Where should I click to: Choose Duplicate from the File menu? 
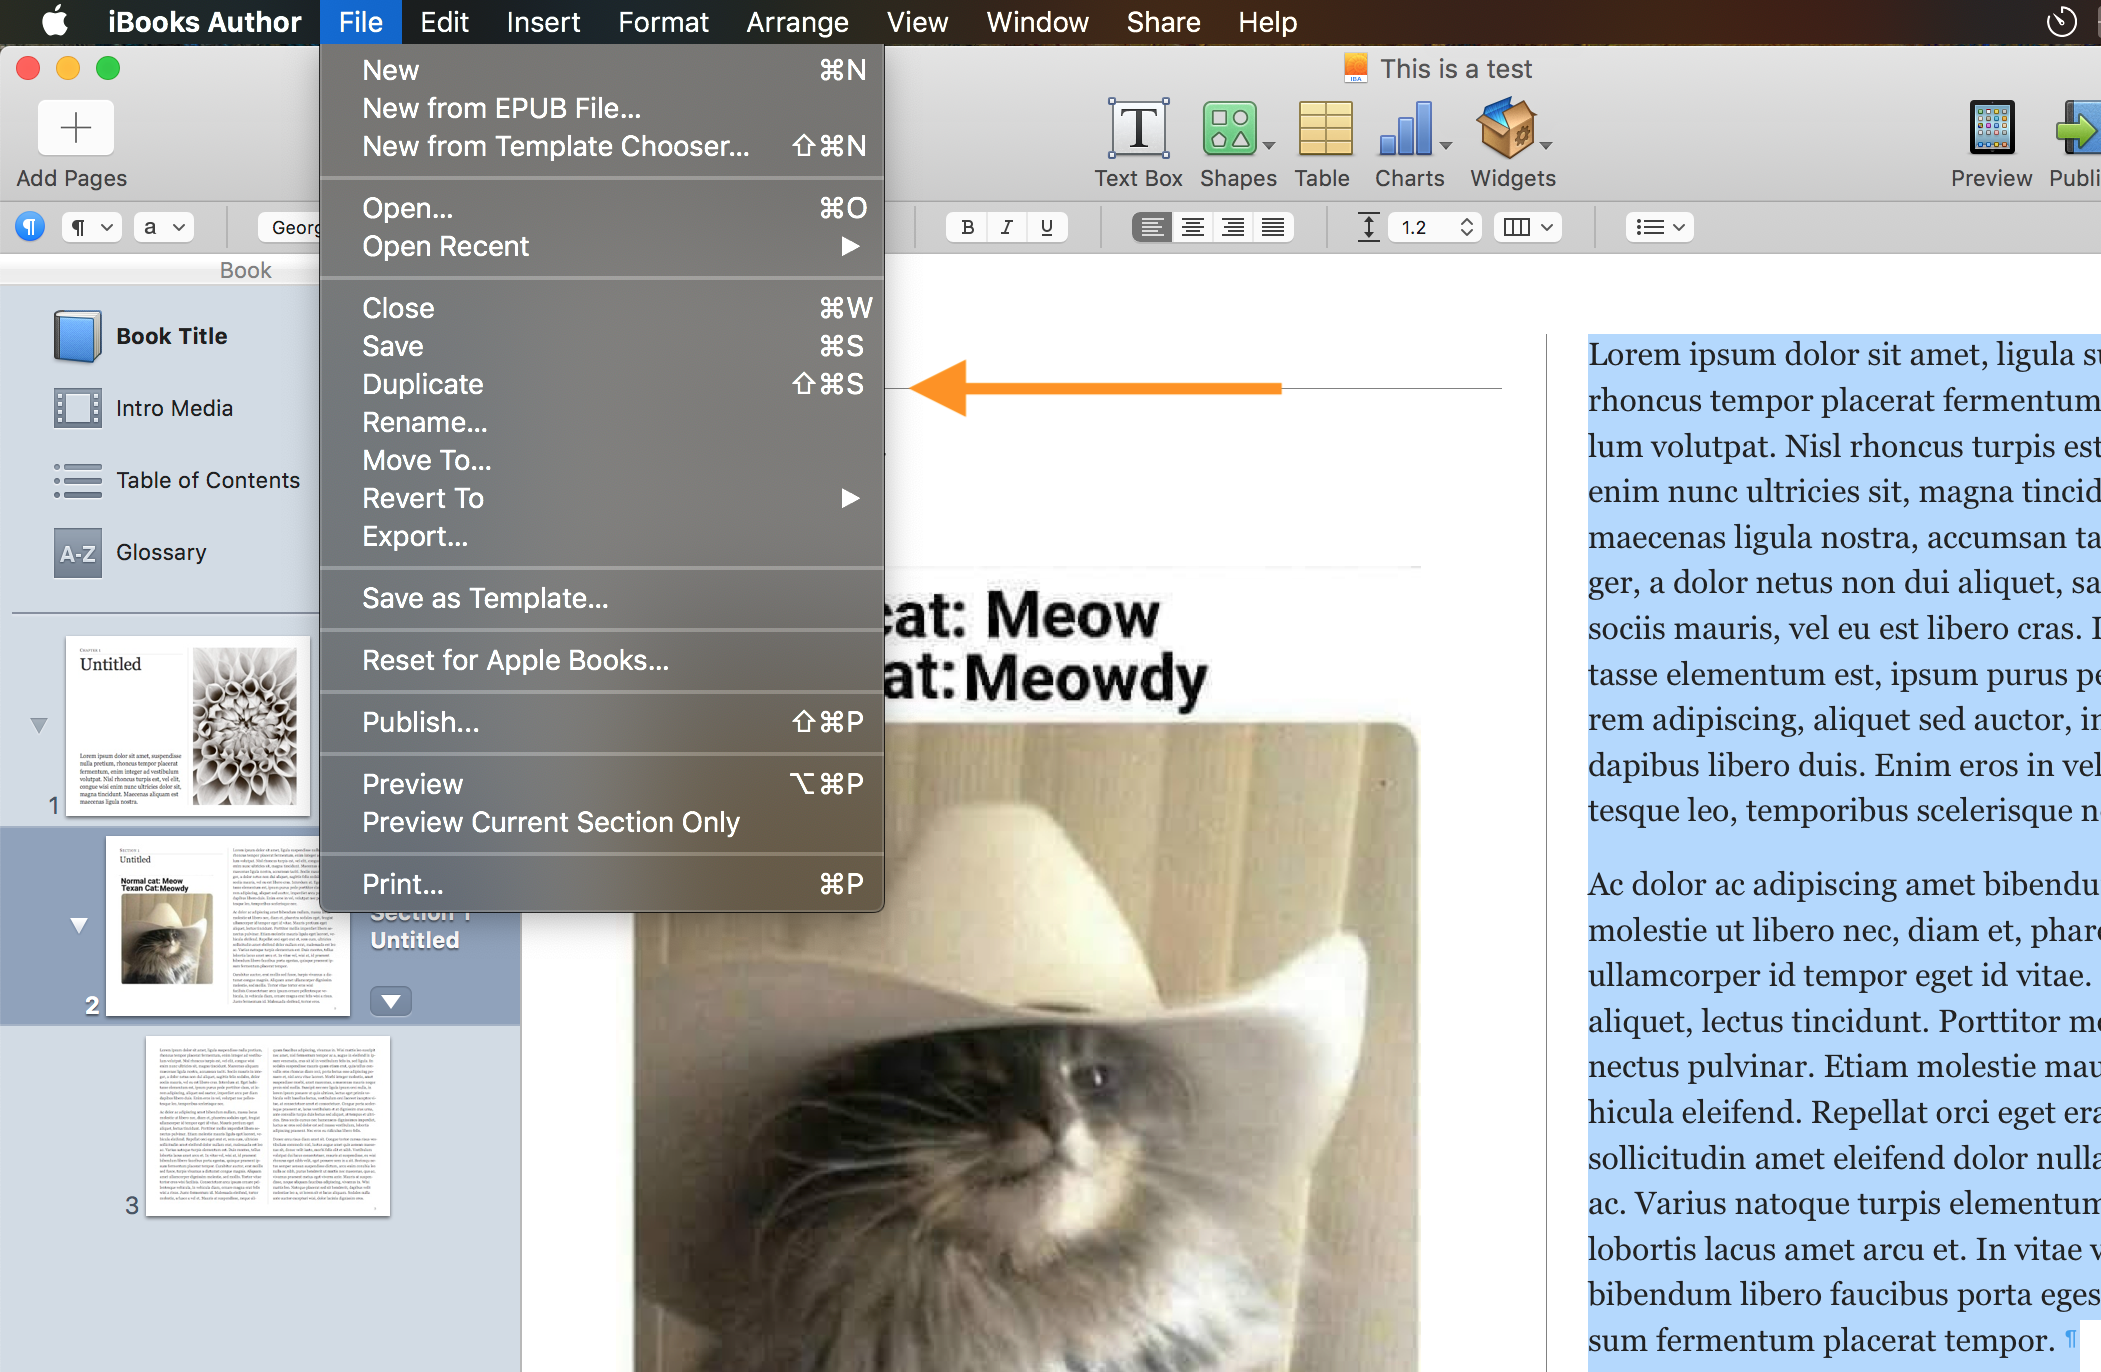[602, 384]
